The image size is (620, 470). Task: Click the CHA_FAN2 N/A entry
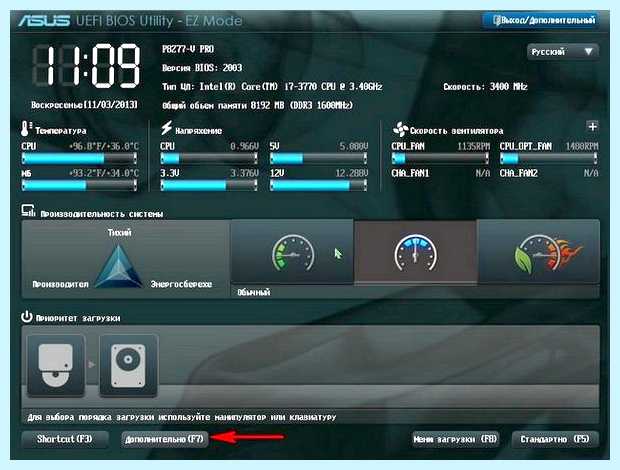tap(549, 173)
